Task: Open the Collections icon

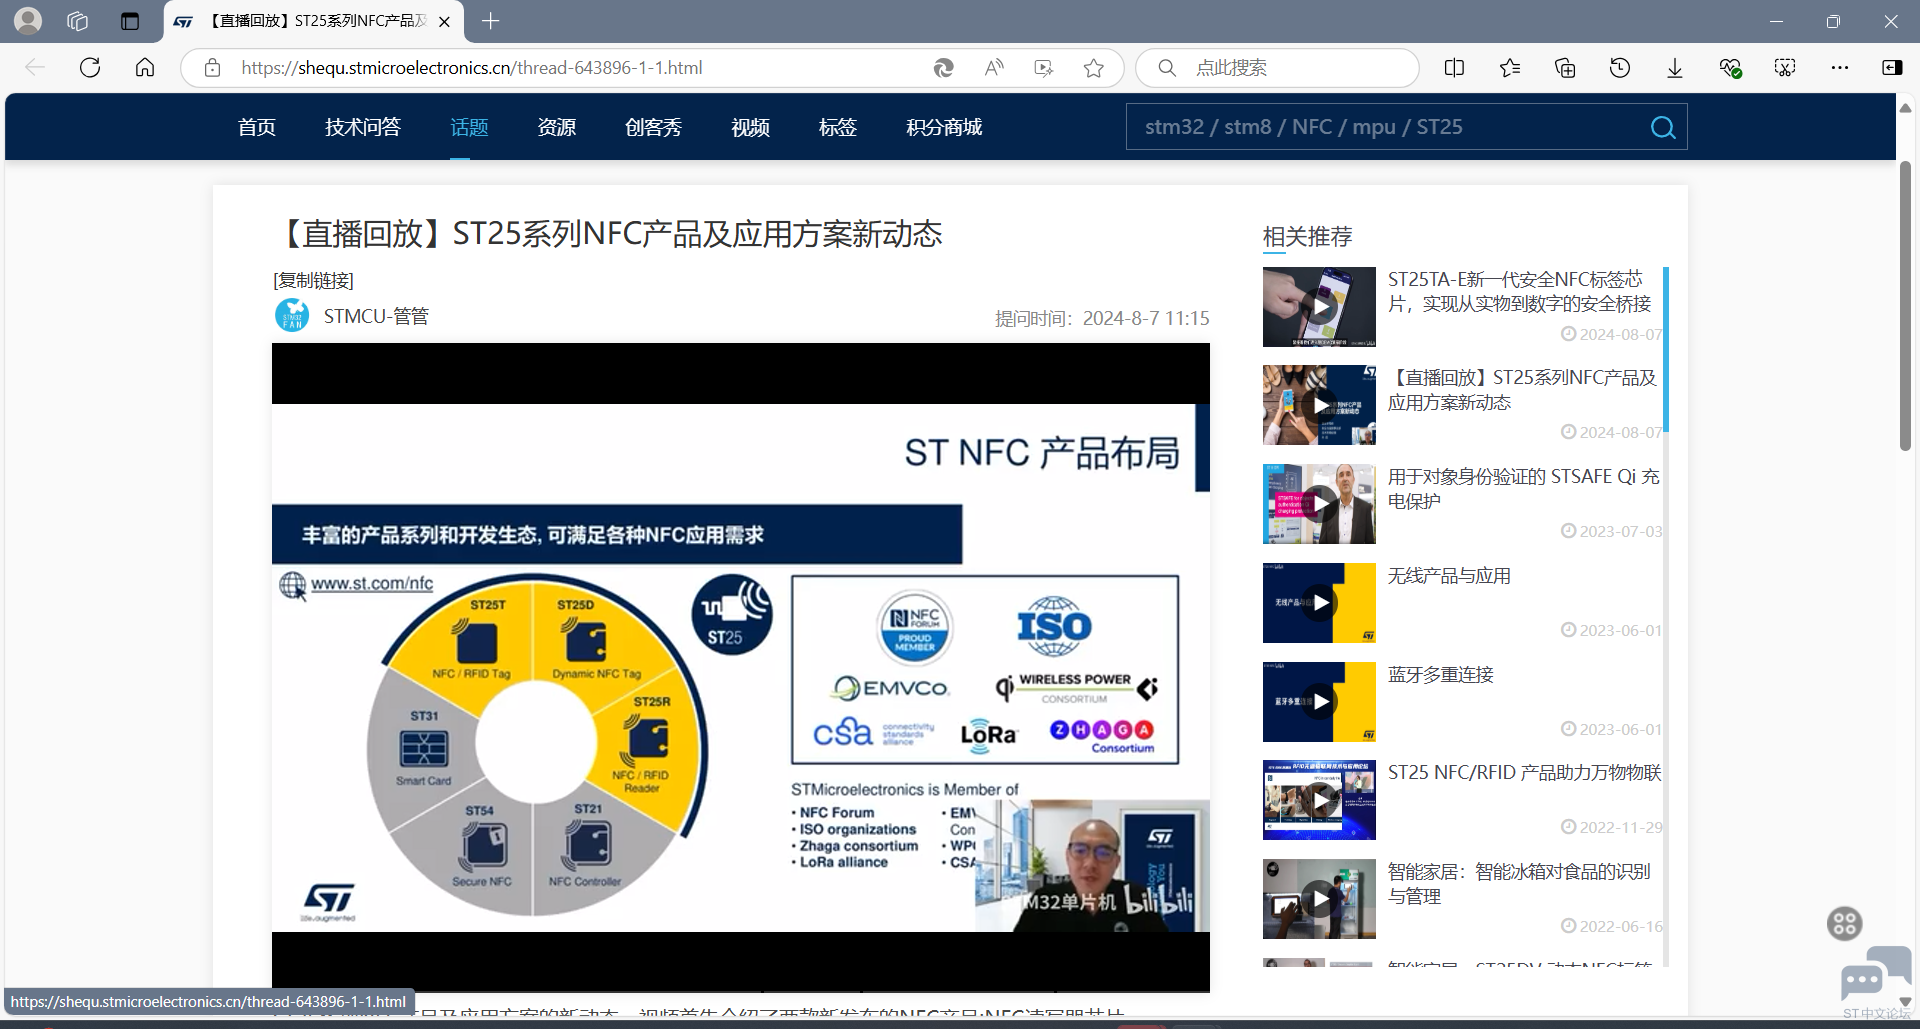Action: click(1565, 67)
